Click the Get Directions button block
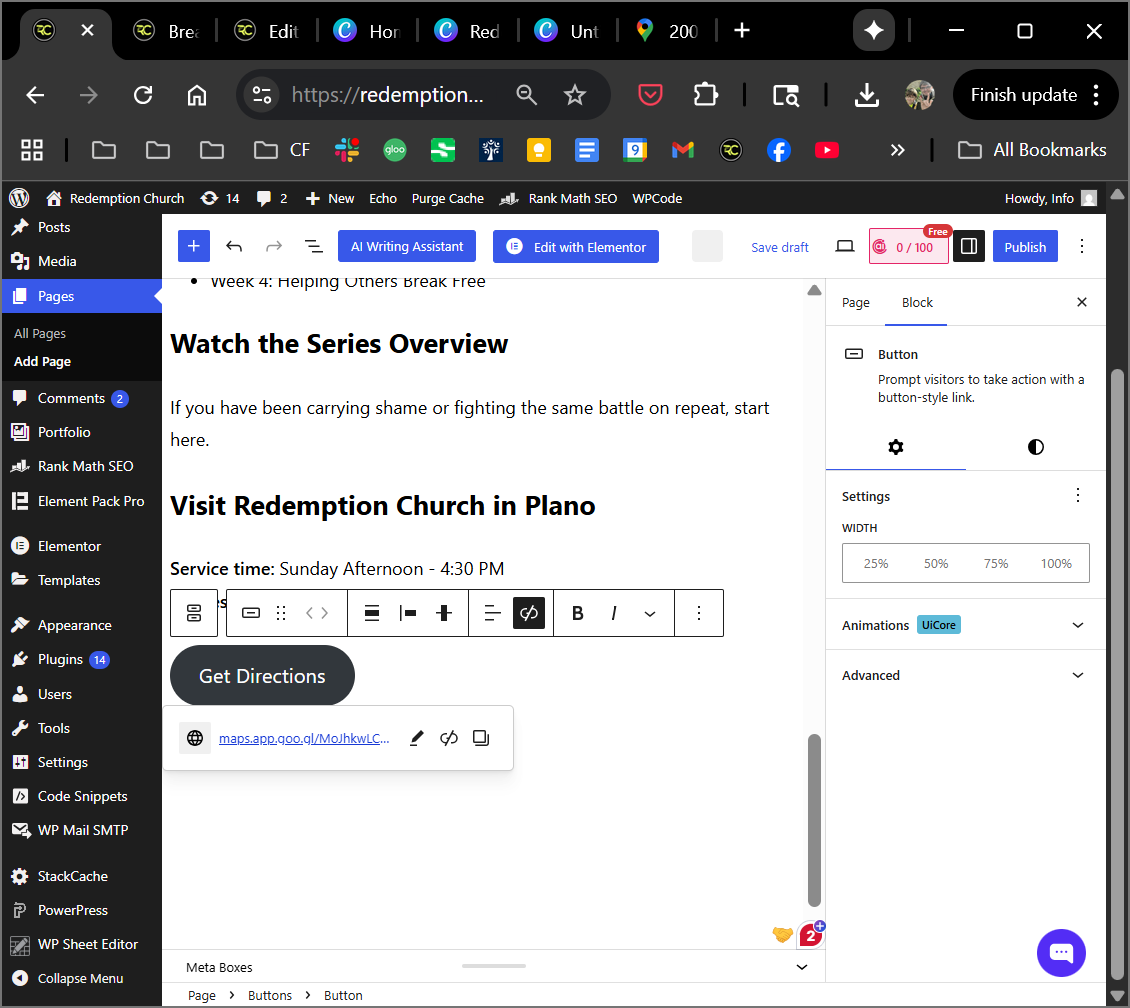 click(262, 676)
